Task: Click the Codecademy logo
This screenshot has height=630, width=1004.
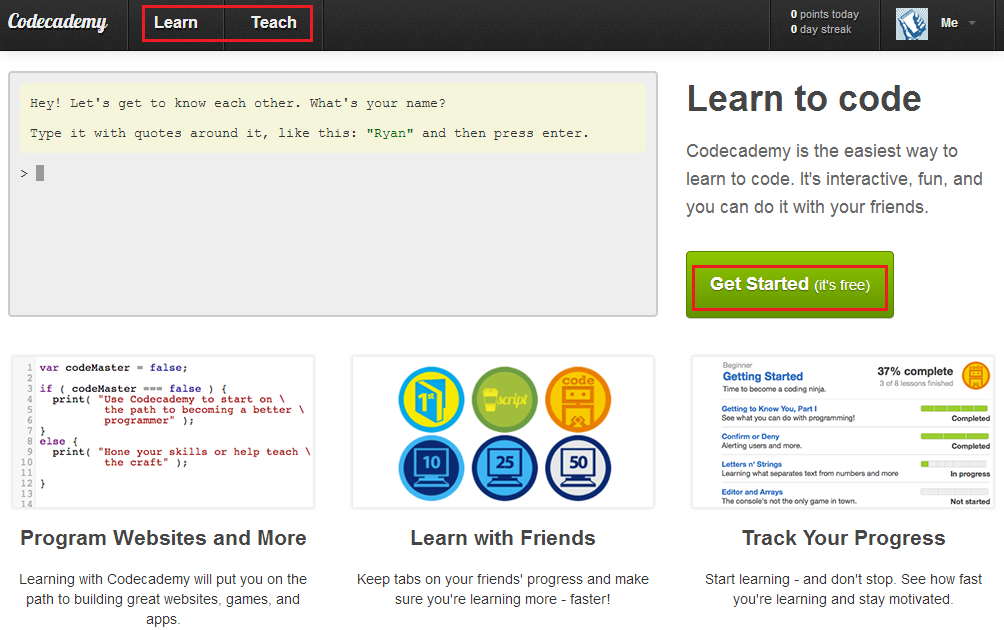Action: tap(58, 22)
